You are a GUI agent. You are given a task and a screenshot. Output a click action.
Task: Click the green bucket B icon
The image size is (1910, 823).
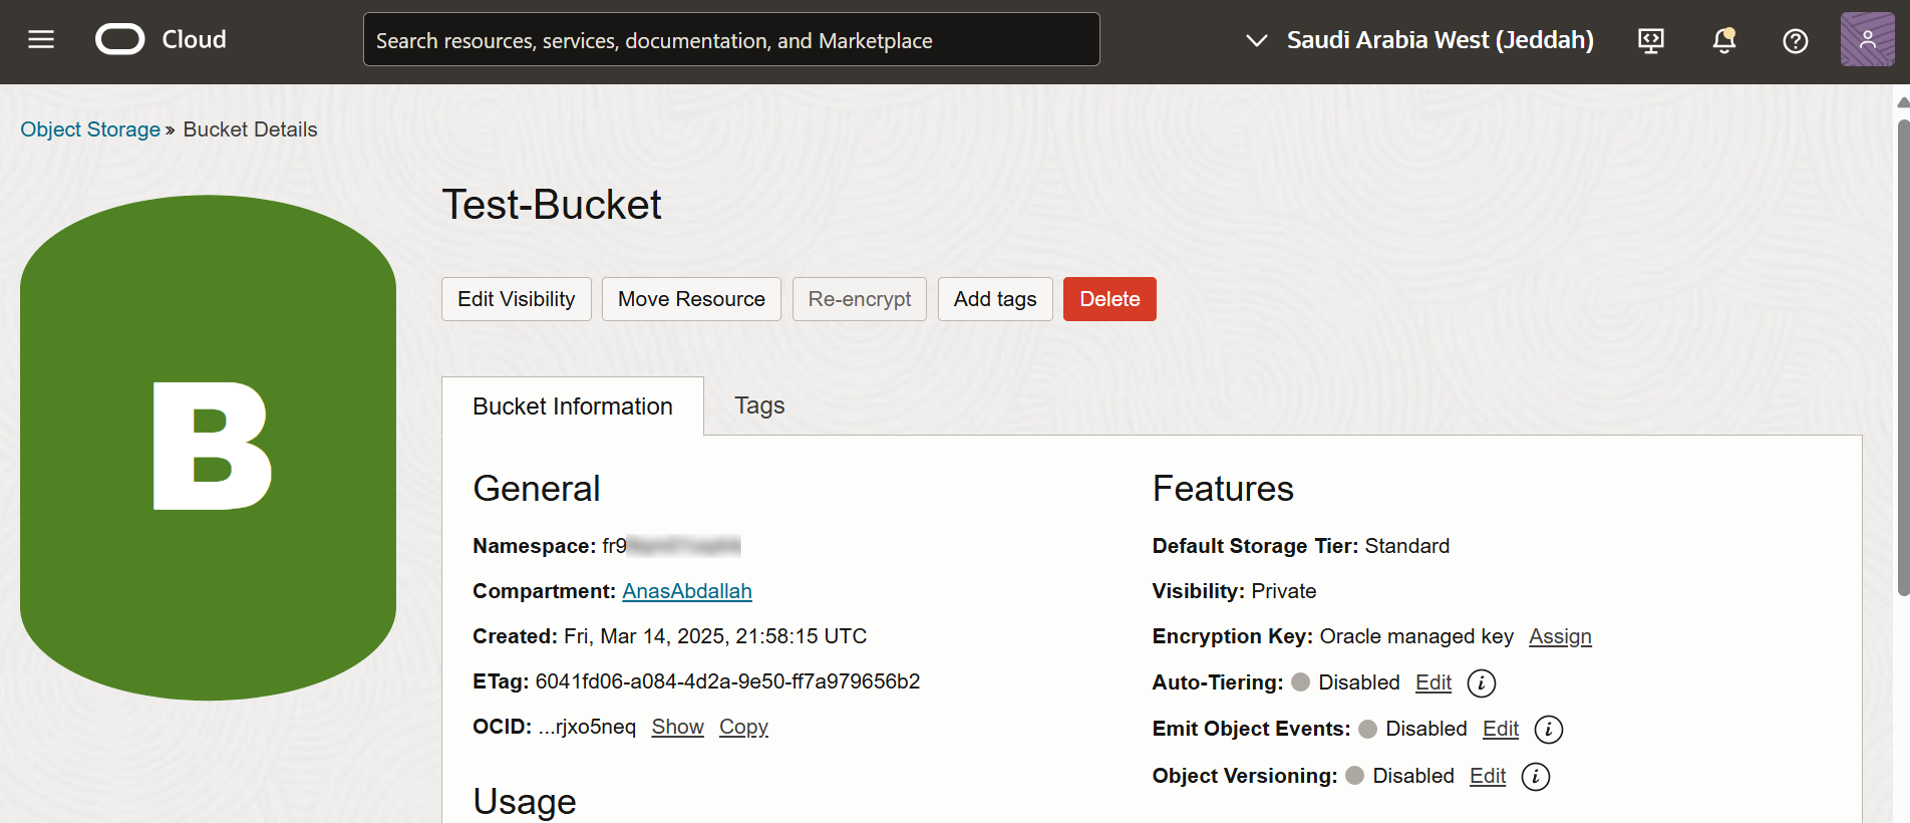tap(208, 447)
